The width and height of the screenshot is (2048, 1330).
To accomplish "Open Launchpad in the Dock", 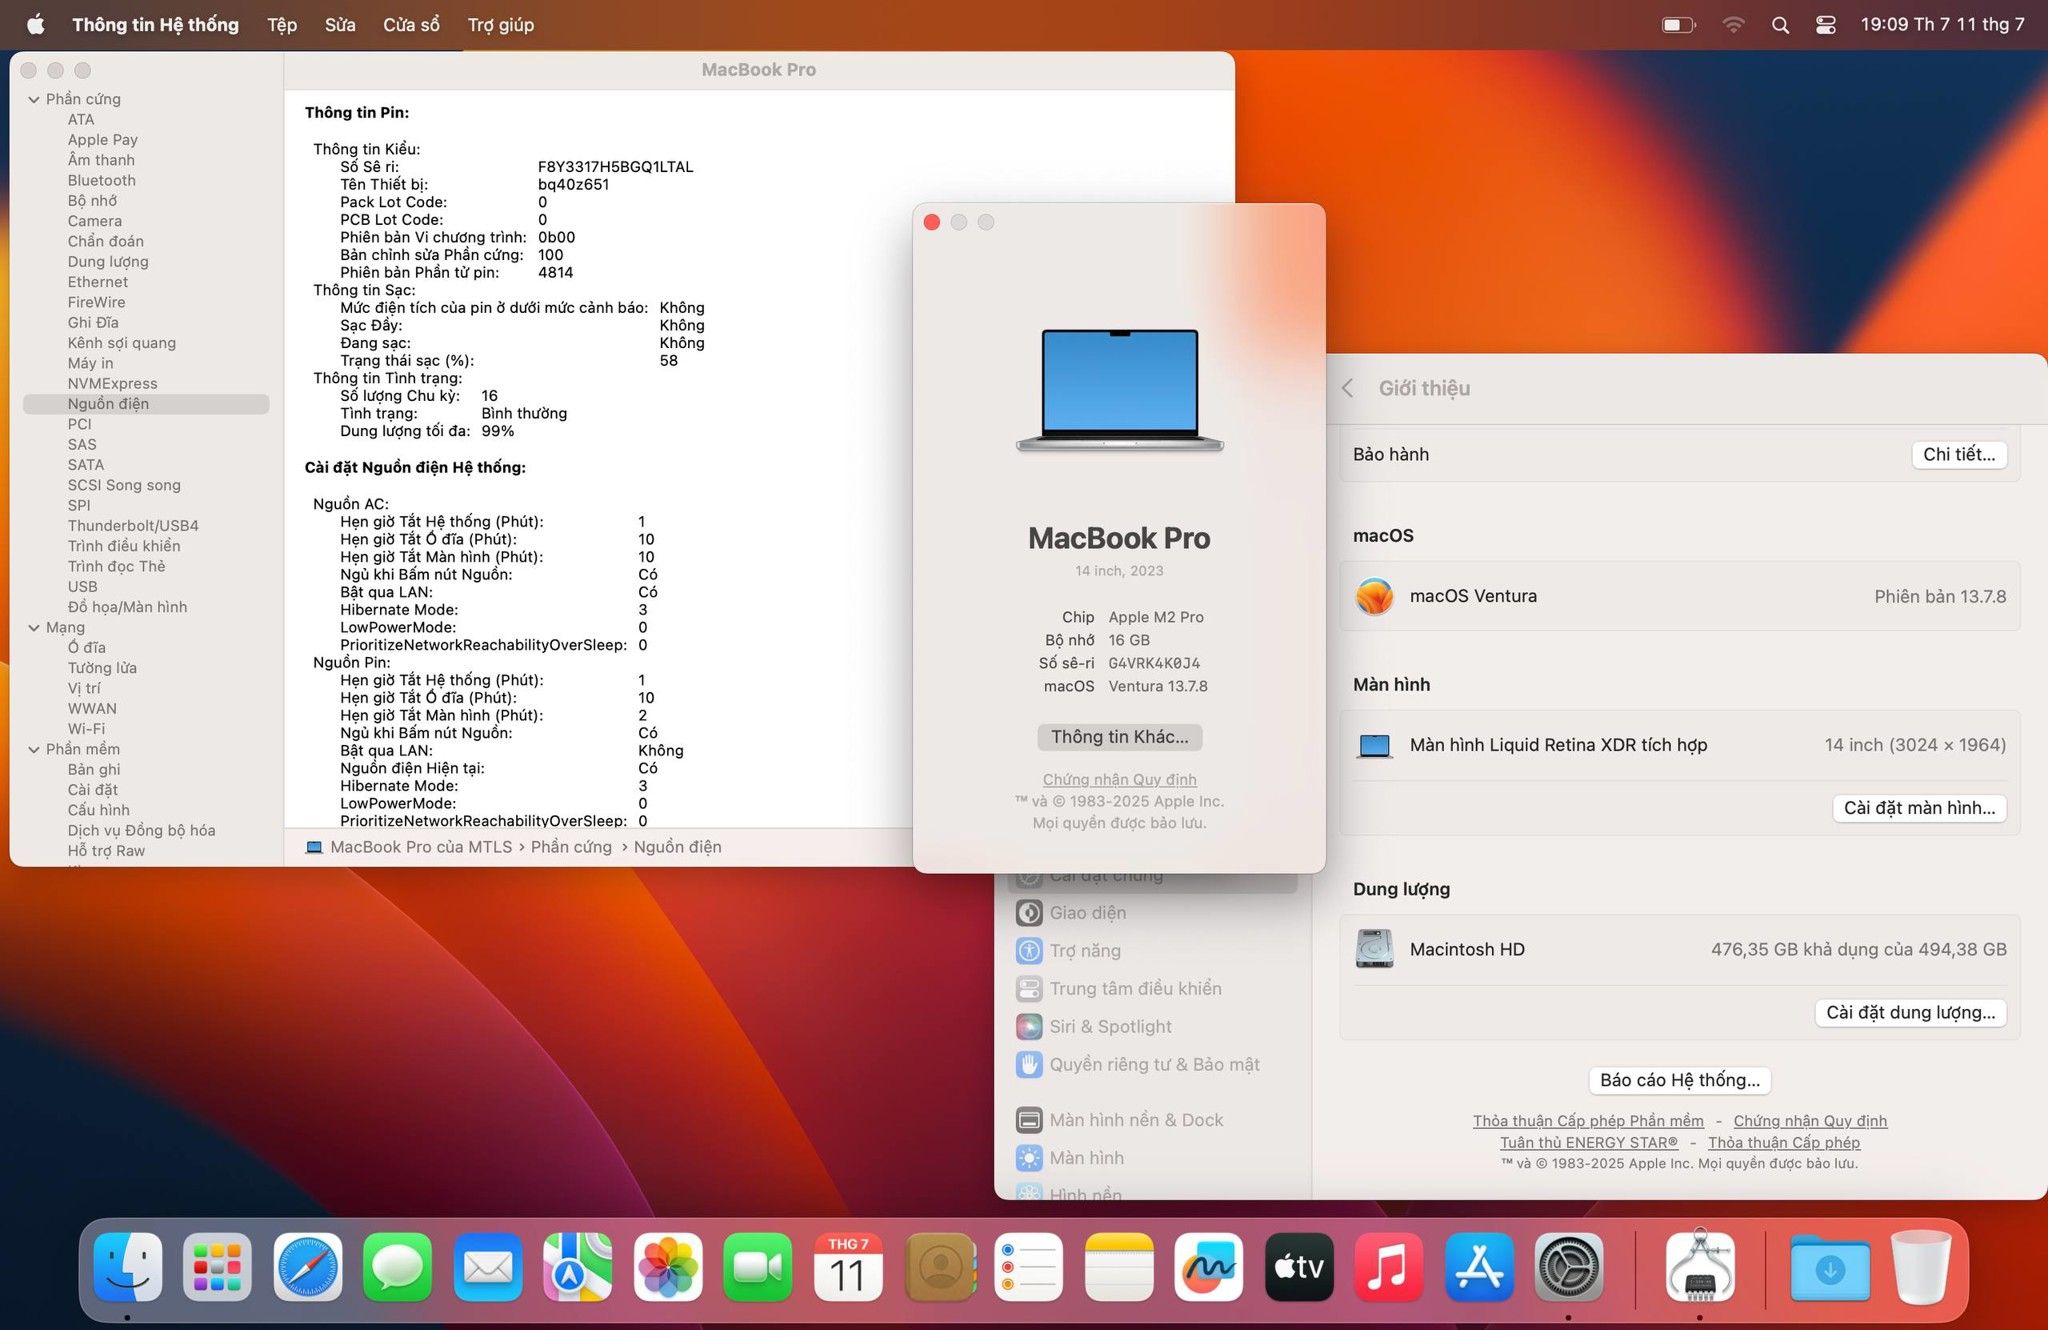I will (218, 1267).
